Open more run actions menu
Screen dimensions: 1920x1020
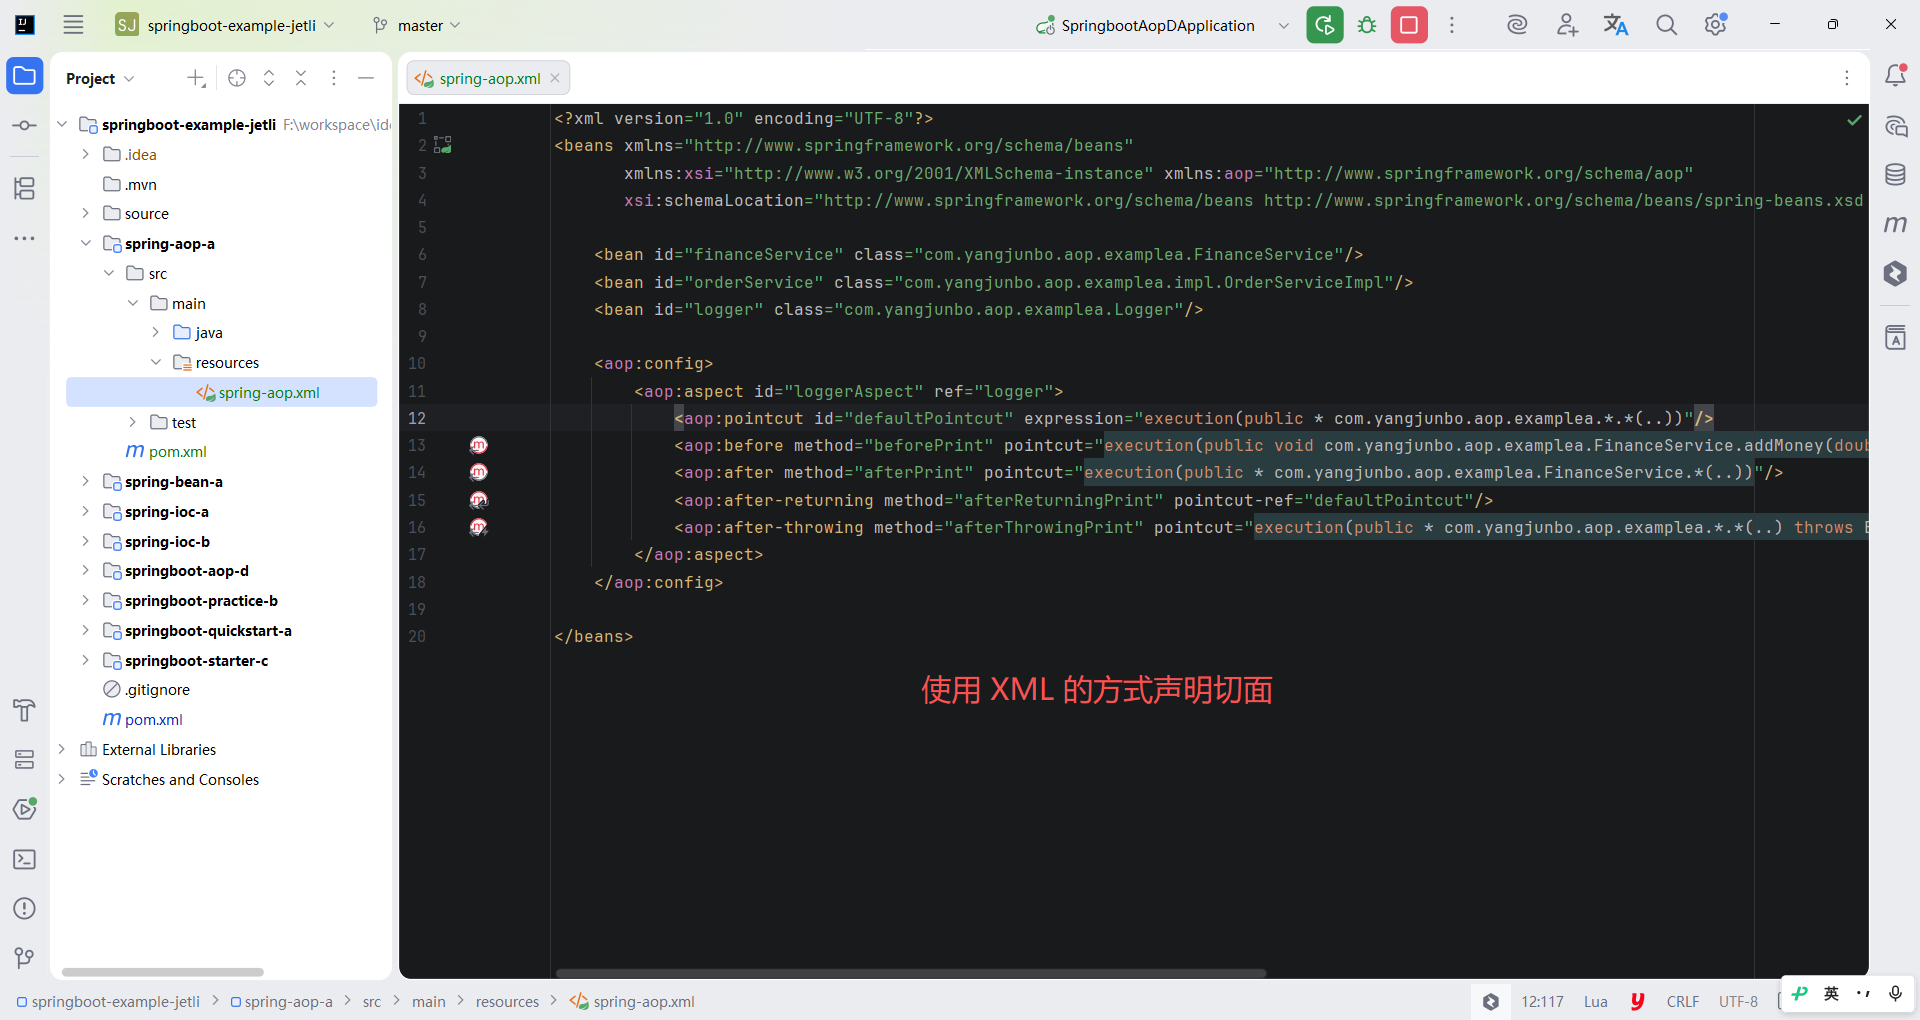click(1452, 25)
